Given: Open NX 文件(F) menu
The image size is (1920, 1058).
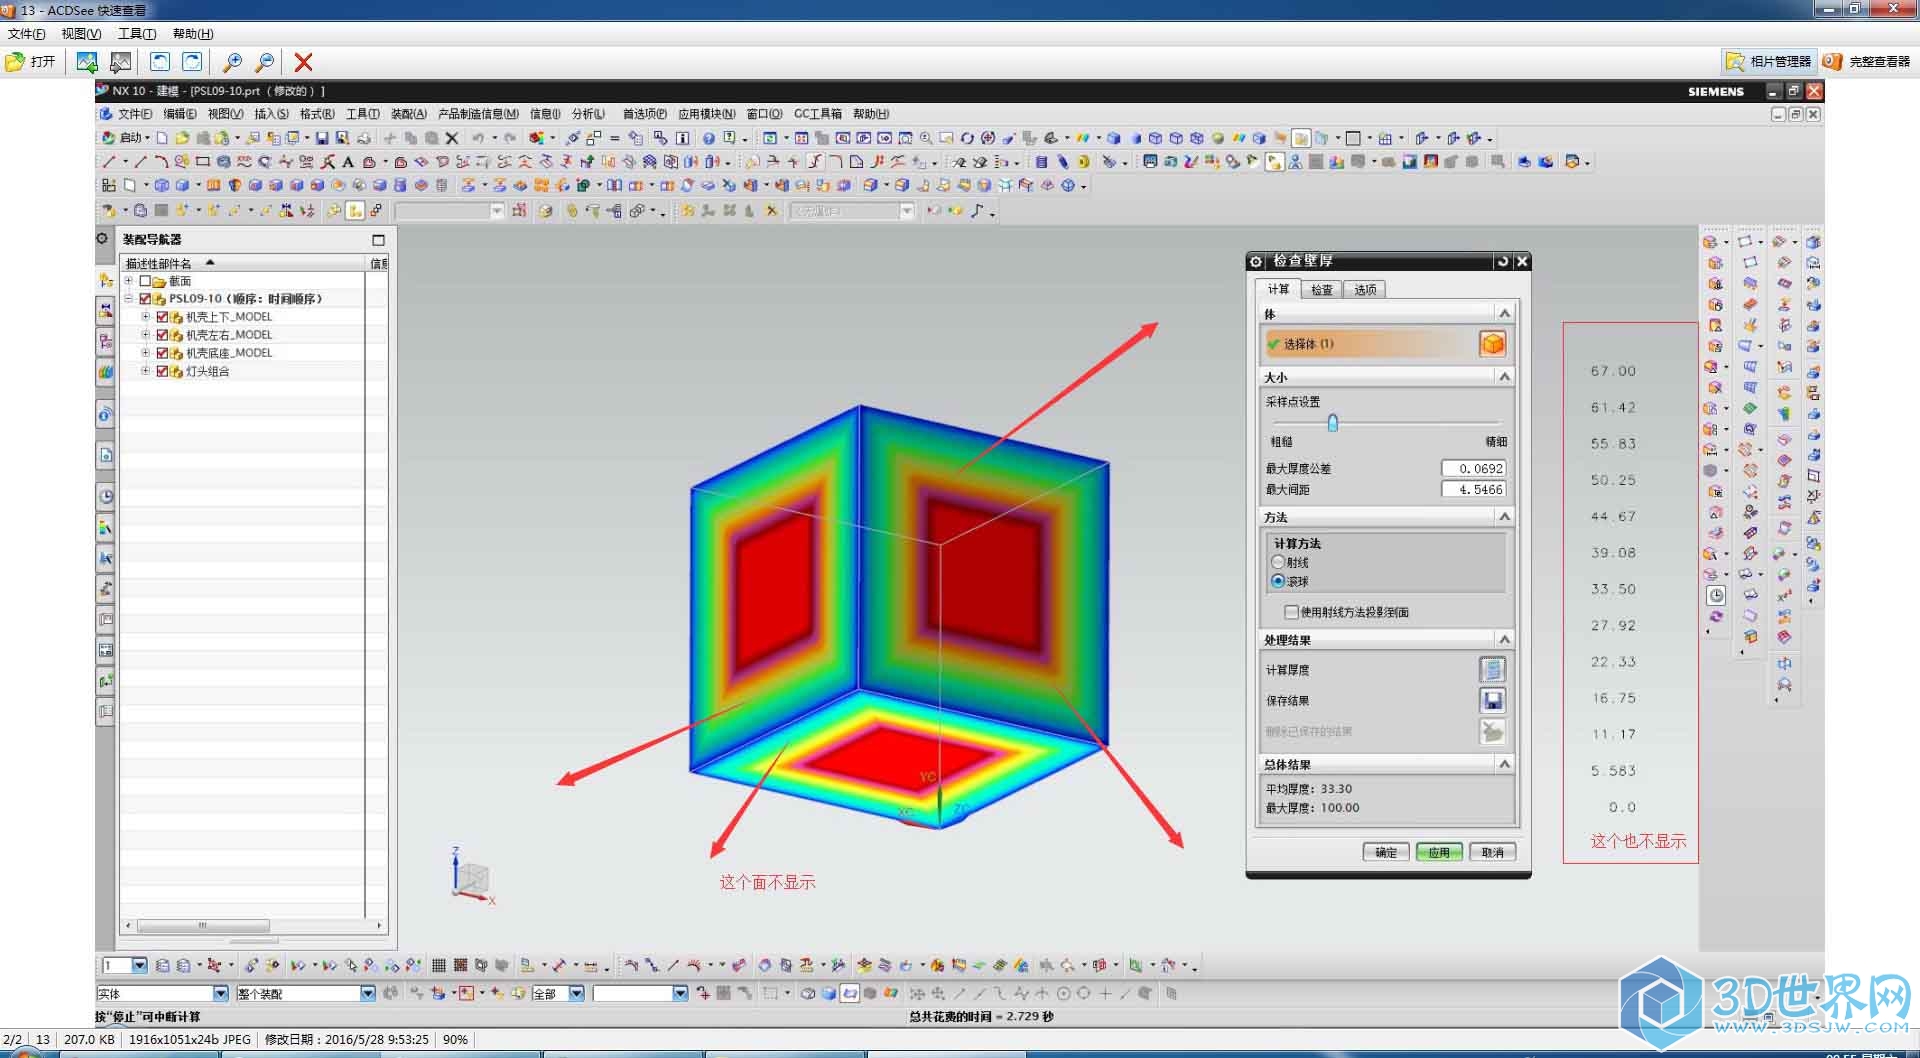Looking at the screenshot, I should click(x=135, y=114).
